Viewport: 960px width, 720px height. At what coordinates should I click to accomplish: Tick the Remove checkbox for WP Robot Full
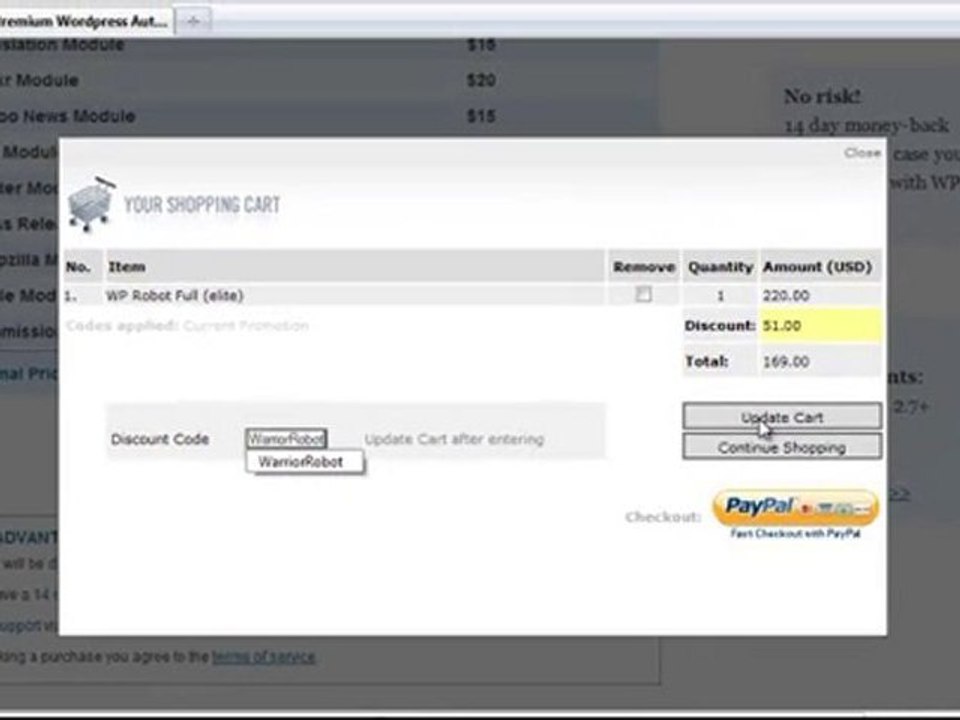[643, 294]
